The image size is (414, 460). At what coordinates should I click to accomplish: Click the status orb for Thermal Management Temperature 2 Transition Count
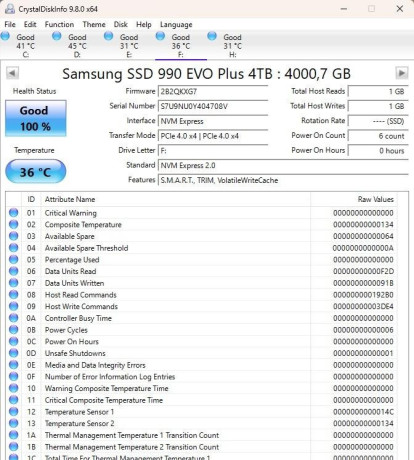14,447
